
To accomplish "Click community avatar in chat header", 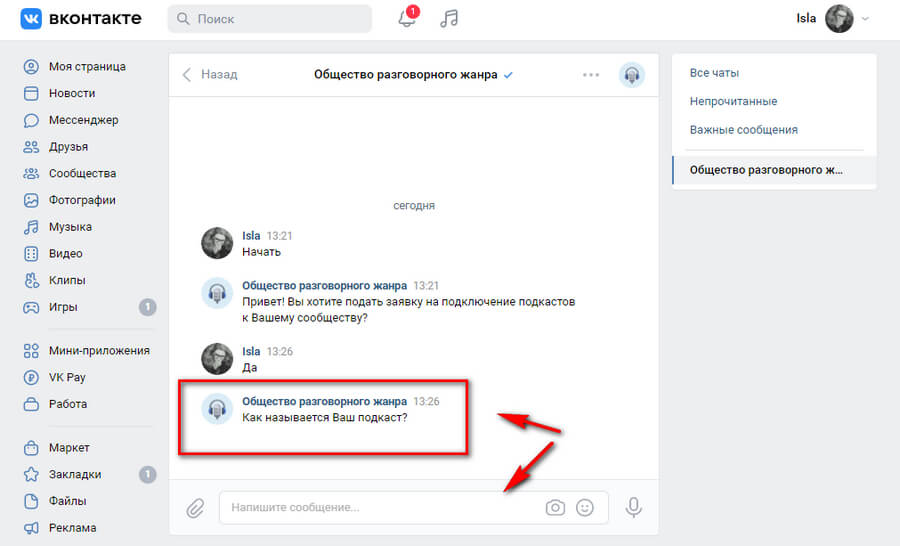I will pyautogui.click(x=631, y=75).
